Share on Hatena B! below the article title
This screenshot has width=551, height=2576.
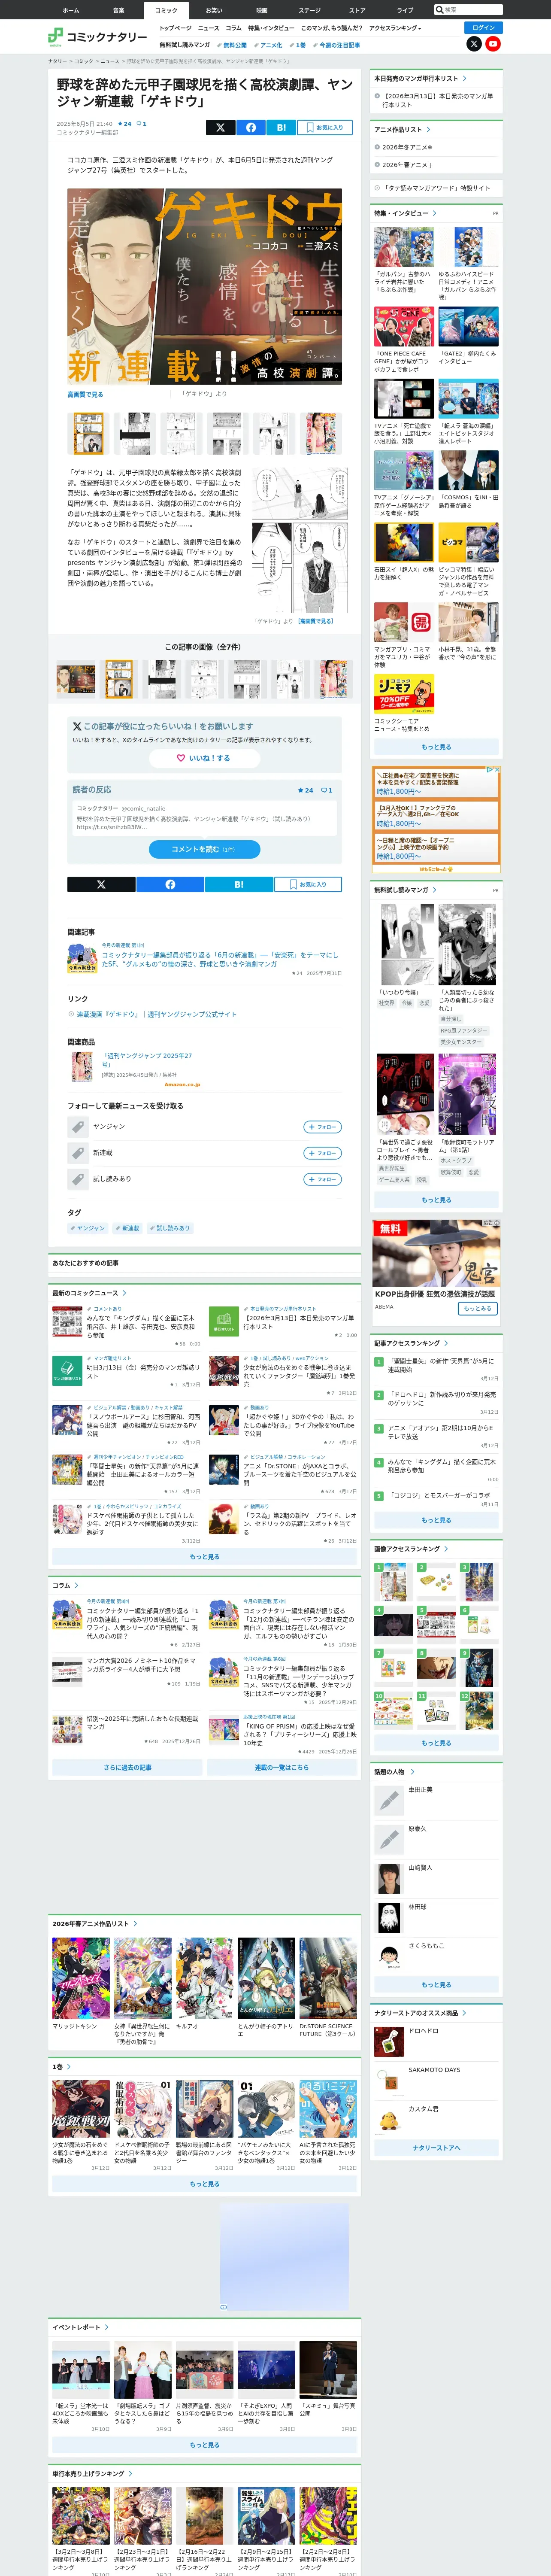pos(281,127)
